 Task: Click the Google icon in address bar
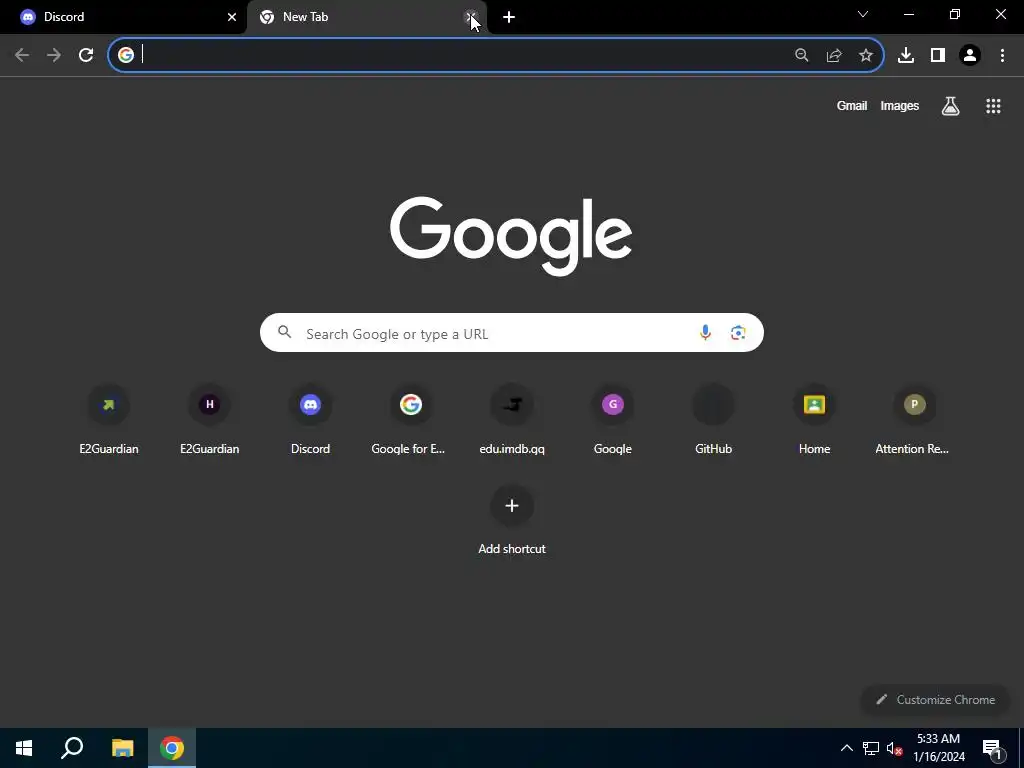point(126,55)
